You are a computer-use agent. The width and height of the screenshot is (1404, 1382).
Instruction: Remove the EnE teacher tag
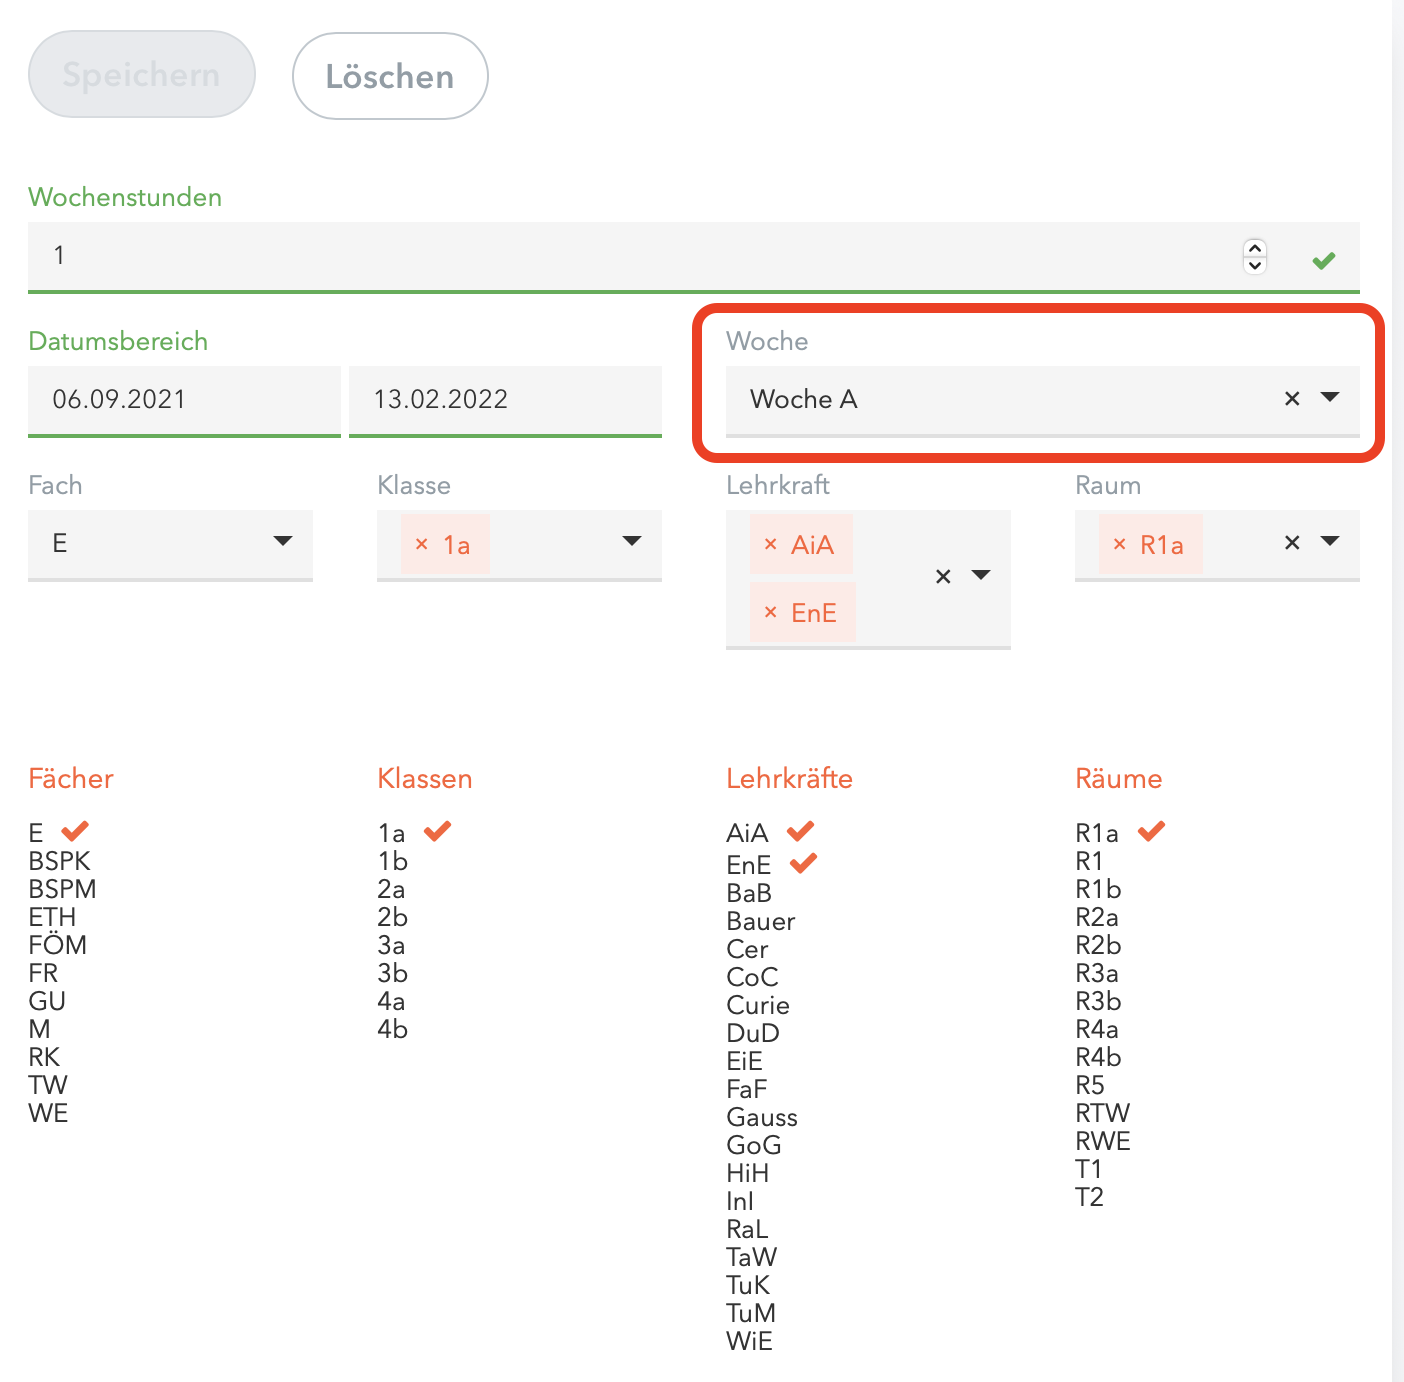[770, 612]
